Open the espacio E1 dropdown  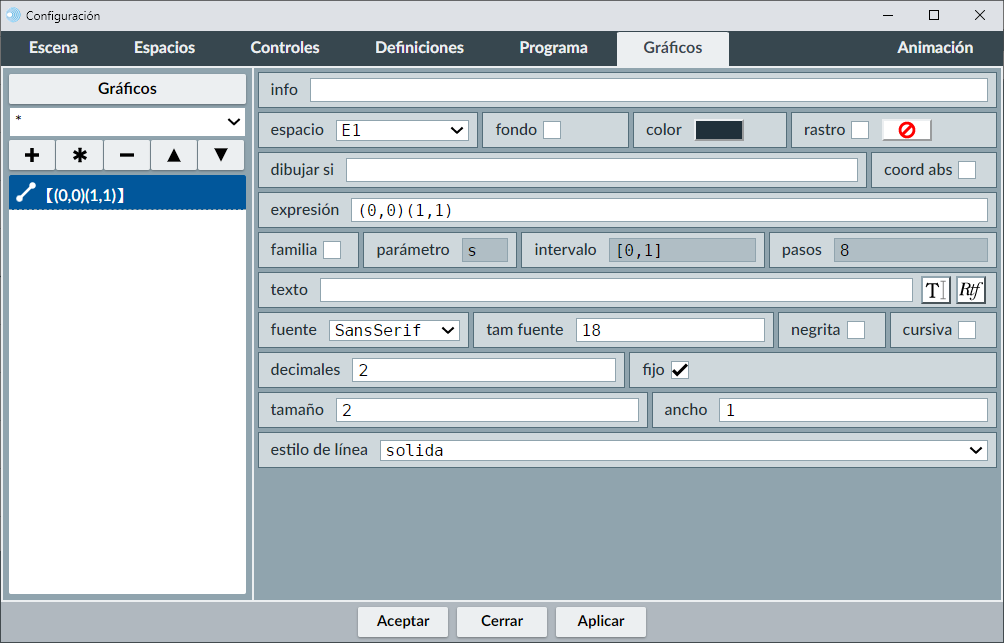click(402, 130)
